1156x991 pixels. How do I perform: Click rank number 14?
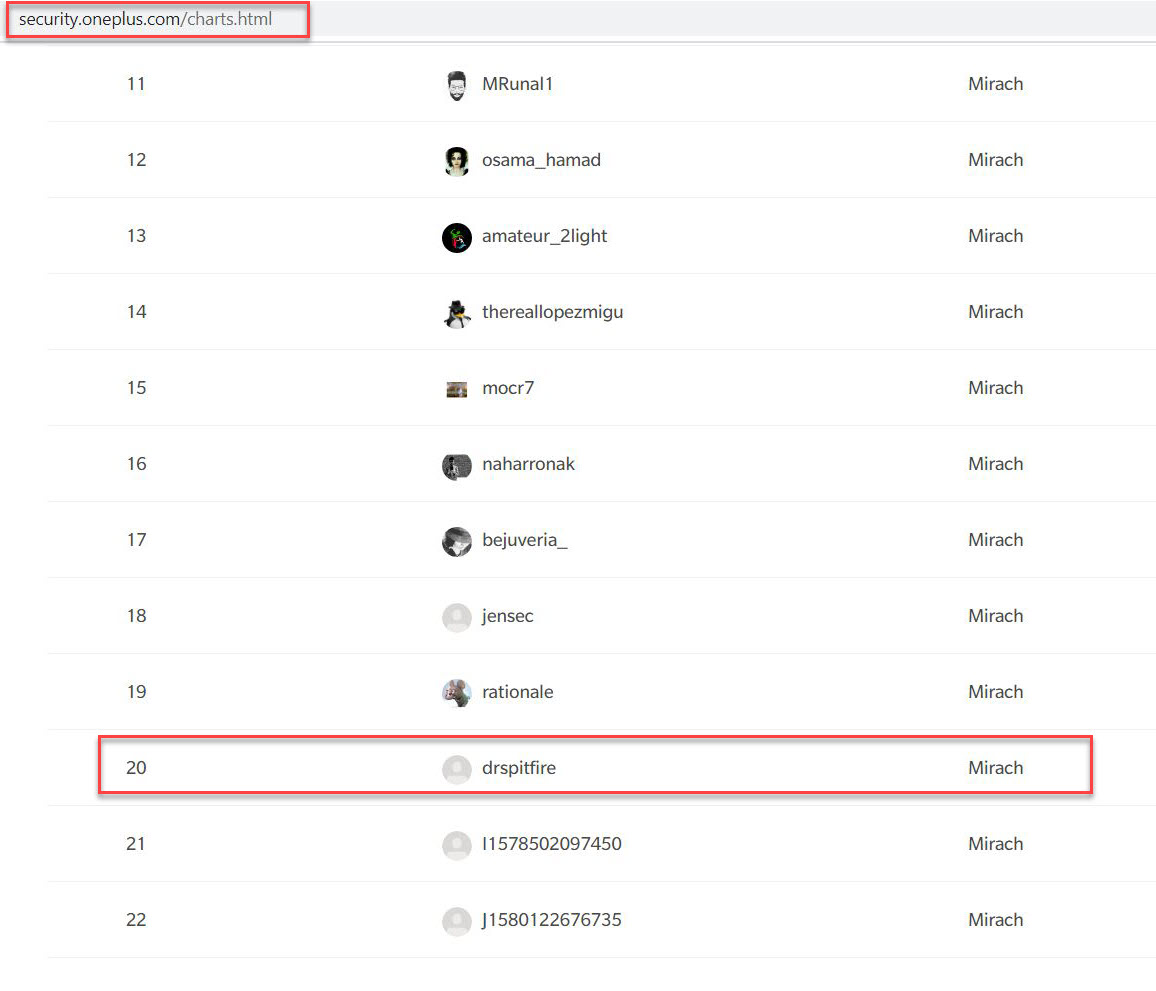point(136,312)
